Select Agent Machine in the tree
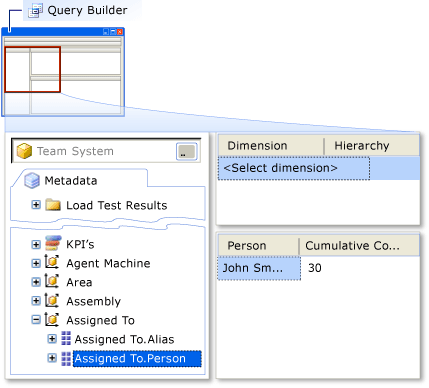 click(x=108, y=263)
